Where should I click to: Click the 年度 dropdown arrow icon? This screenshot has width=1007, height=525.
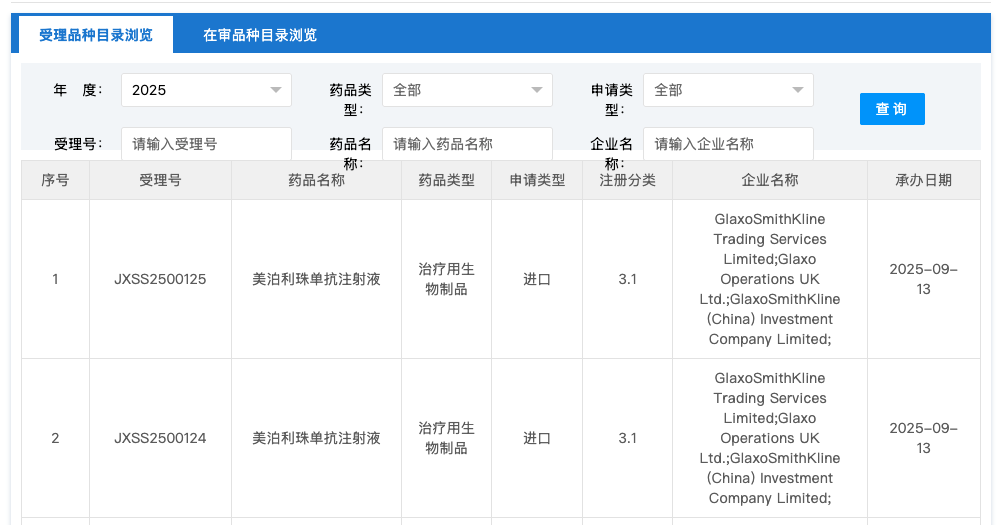pos(276,90)
